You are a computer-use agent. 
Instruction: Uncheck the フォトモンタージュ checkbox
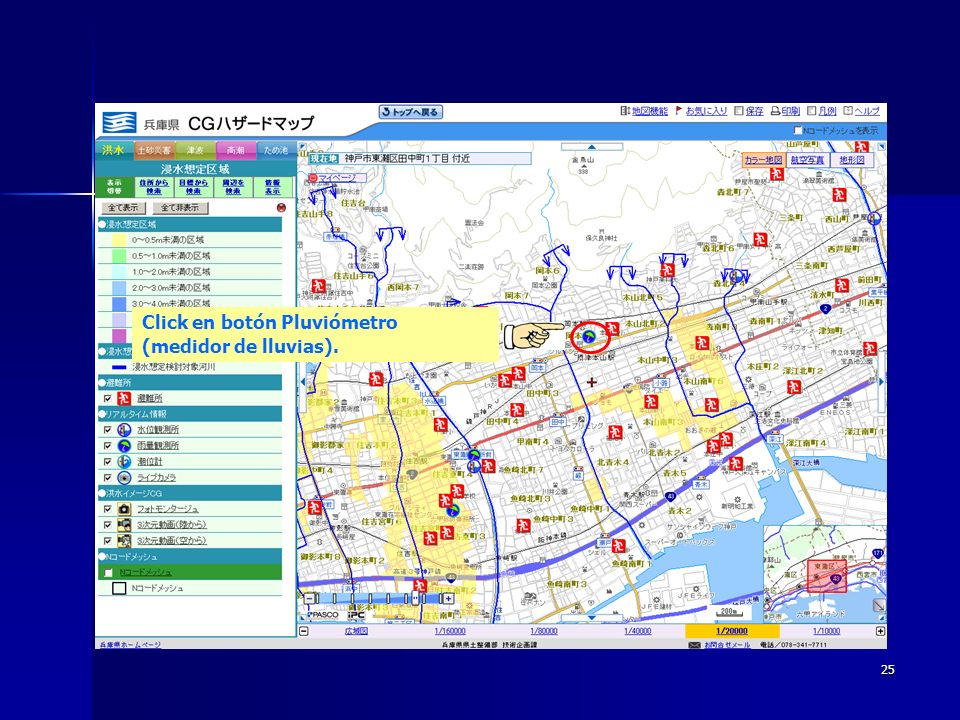click(108, 509)
